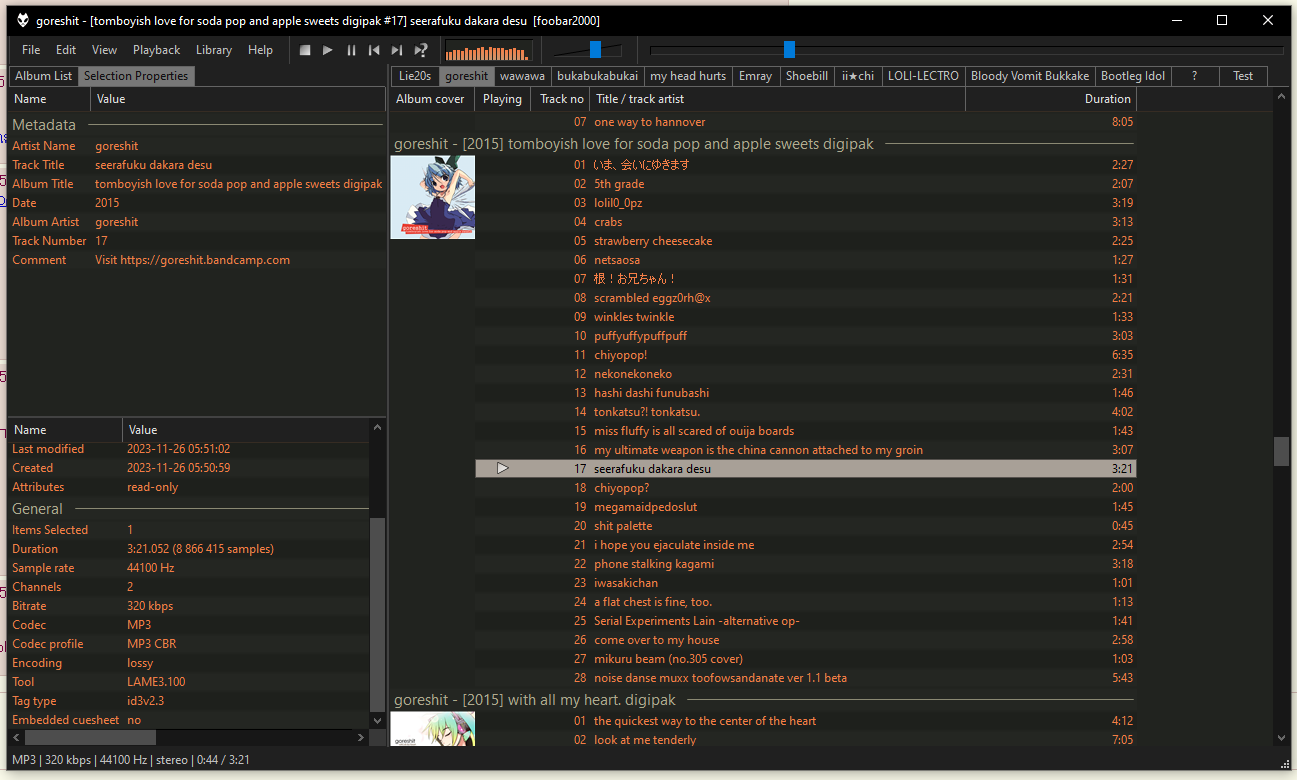The image size is (1297, 780).
Task: Click the tomboyish love album cover thumbnail
Action: tap(432, 197)
